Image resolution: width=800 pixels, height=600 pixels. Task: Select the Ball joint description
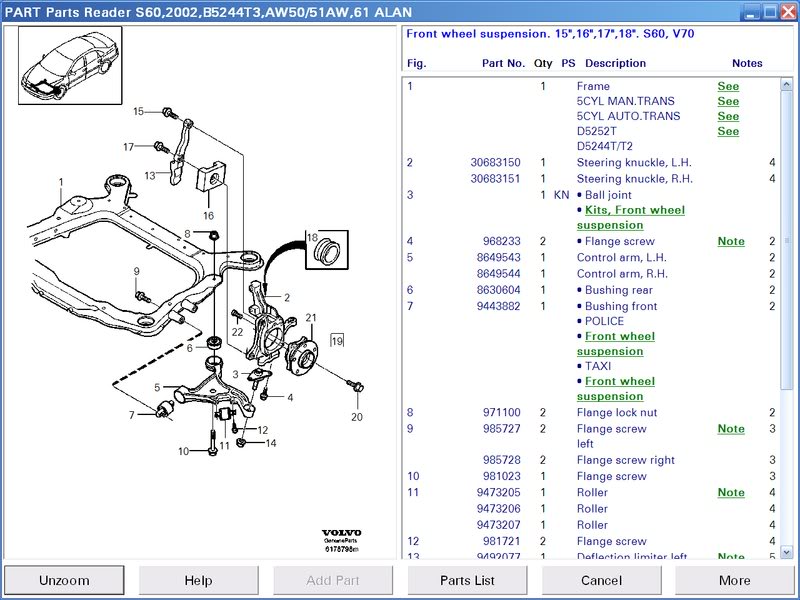(608, 195)
